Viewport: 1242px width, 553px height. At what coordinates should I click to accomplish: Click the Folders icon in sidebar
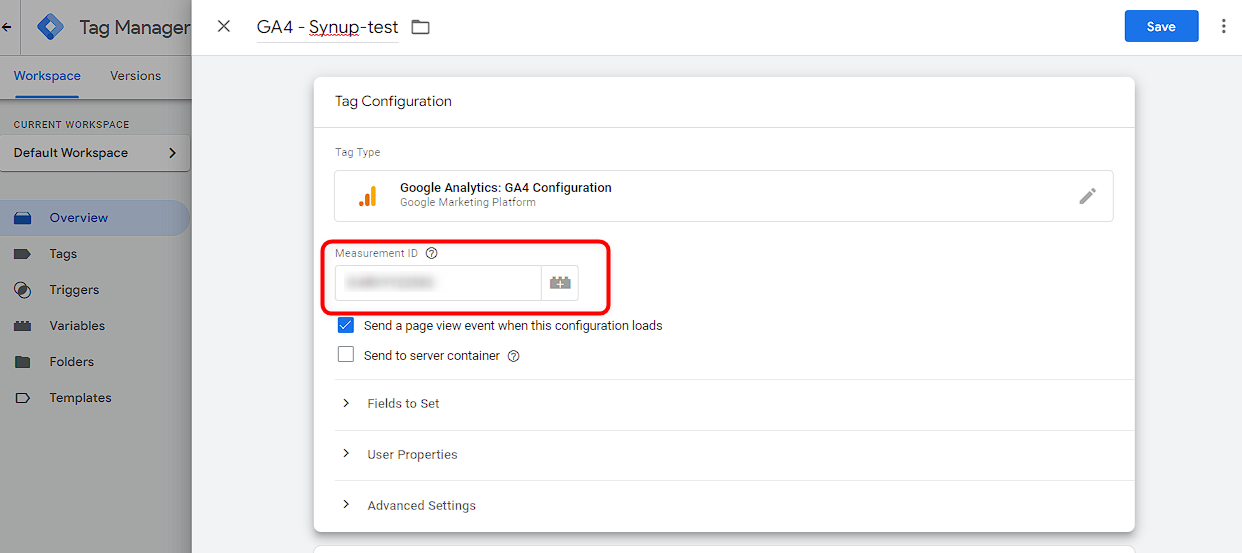tap(22, 362)
